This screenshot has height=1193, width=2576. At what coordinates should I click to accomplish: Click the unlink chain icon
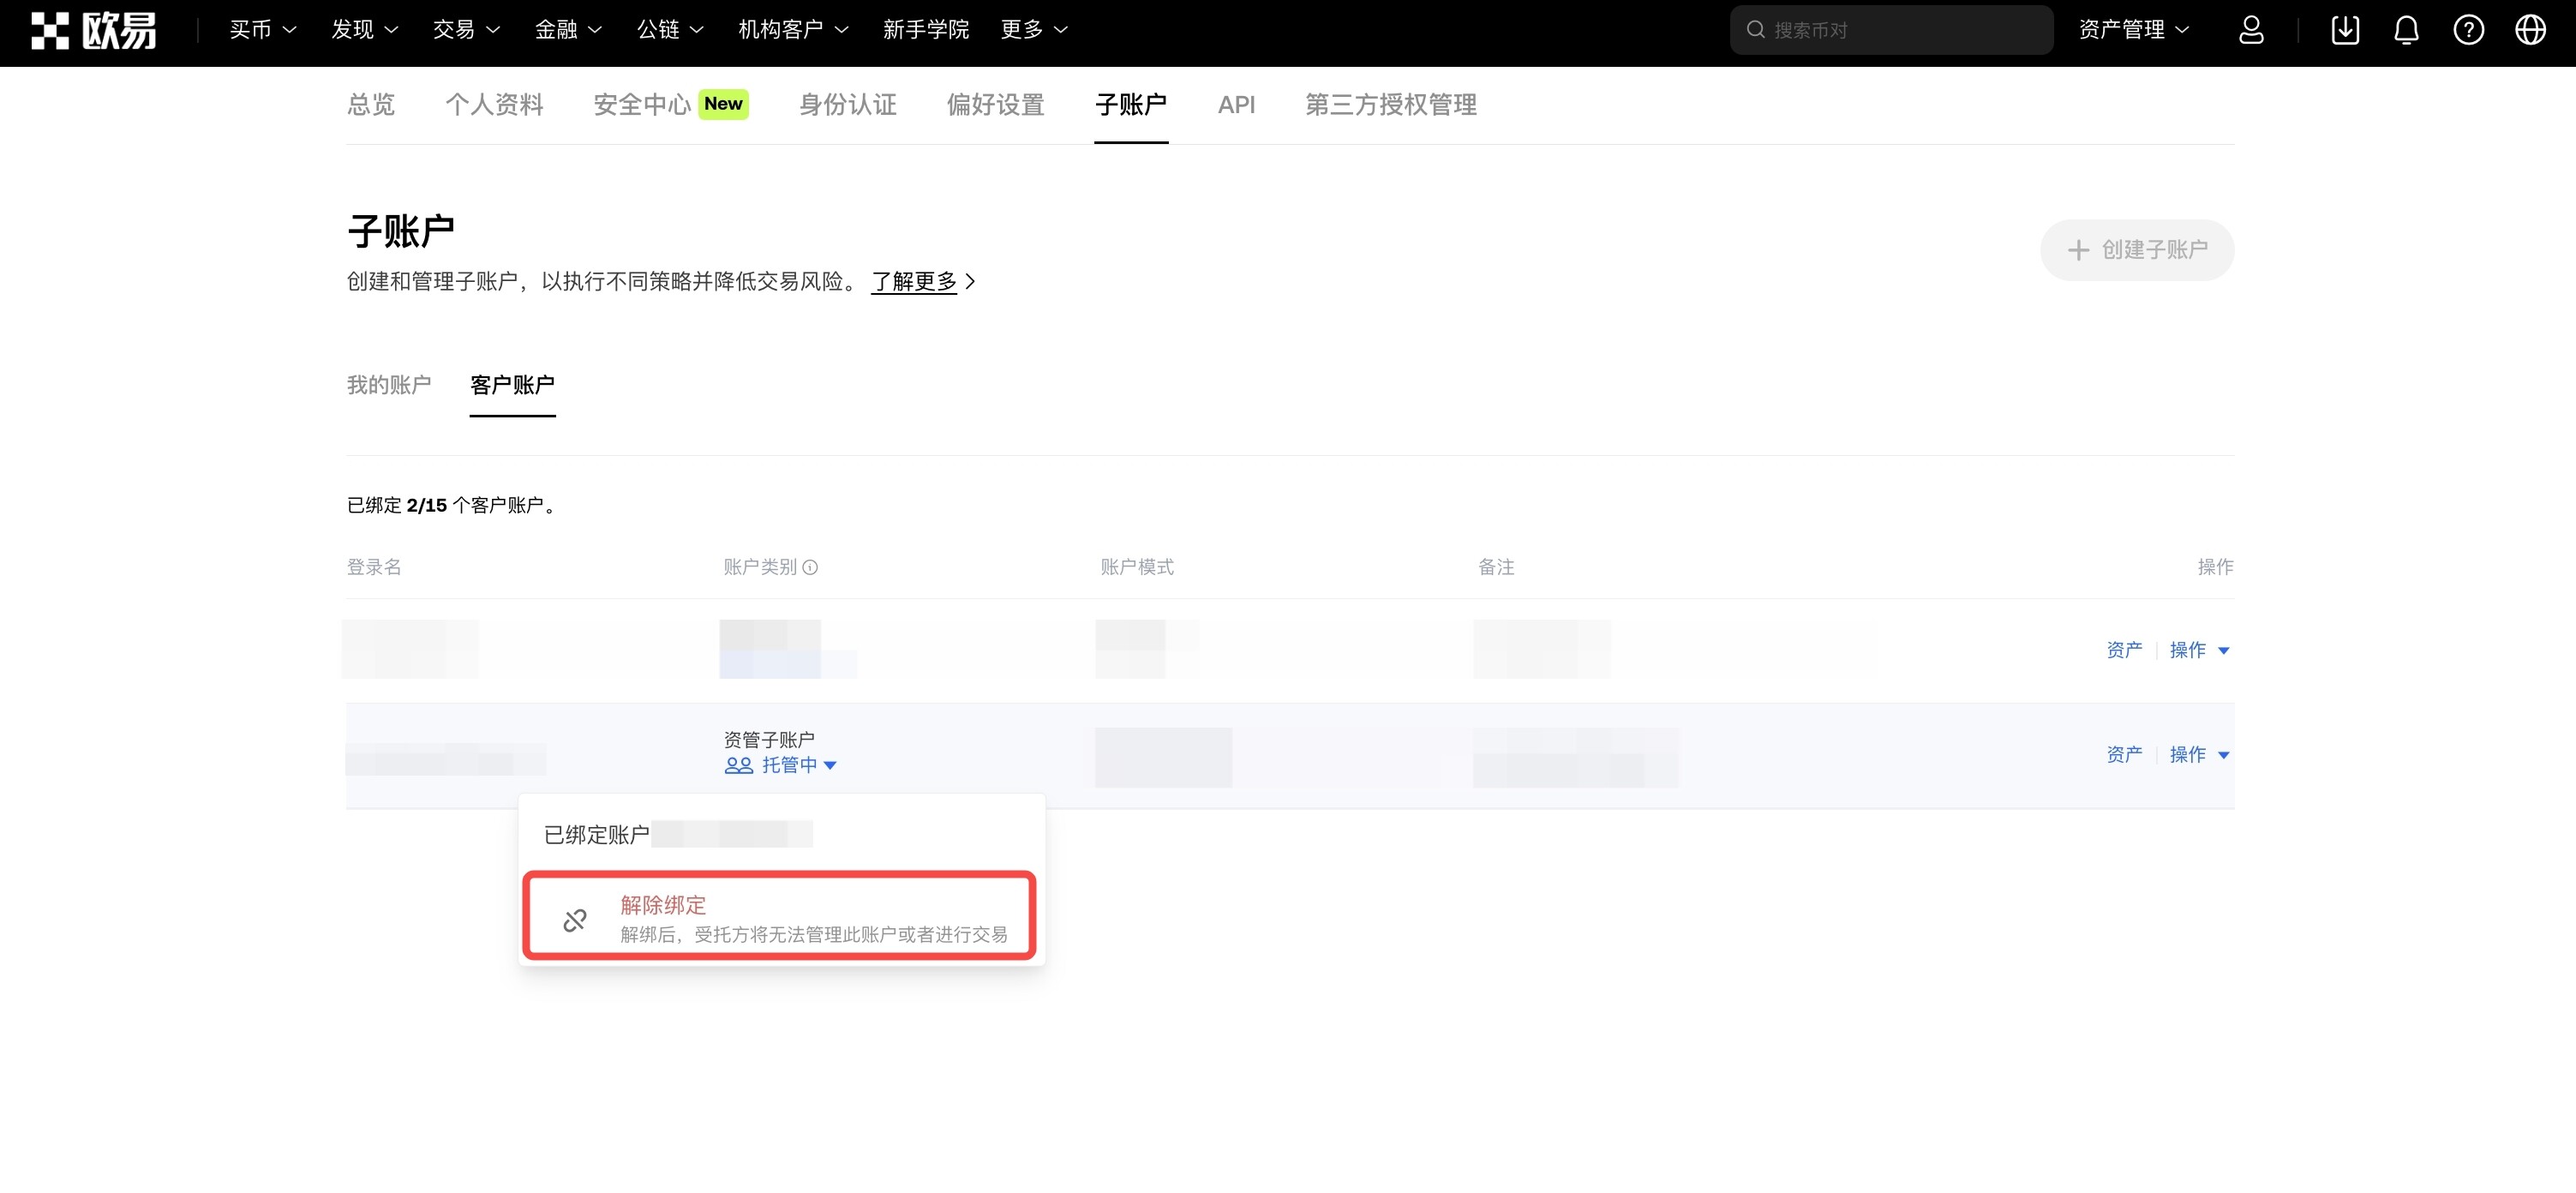click(575, 920)
